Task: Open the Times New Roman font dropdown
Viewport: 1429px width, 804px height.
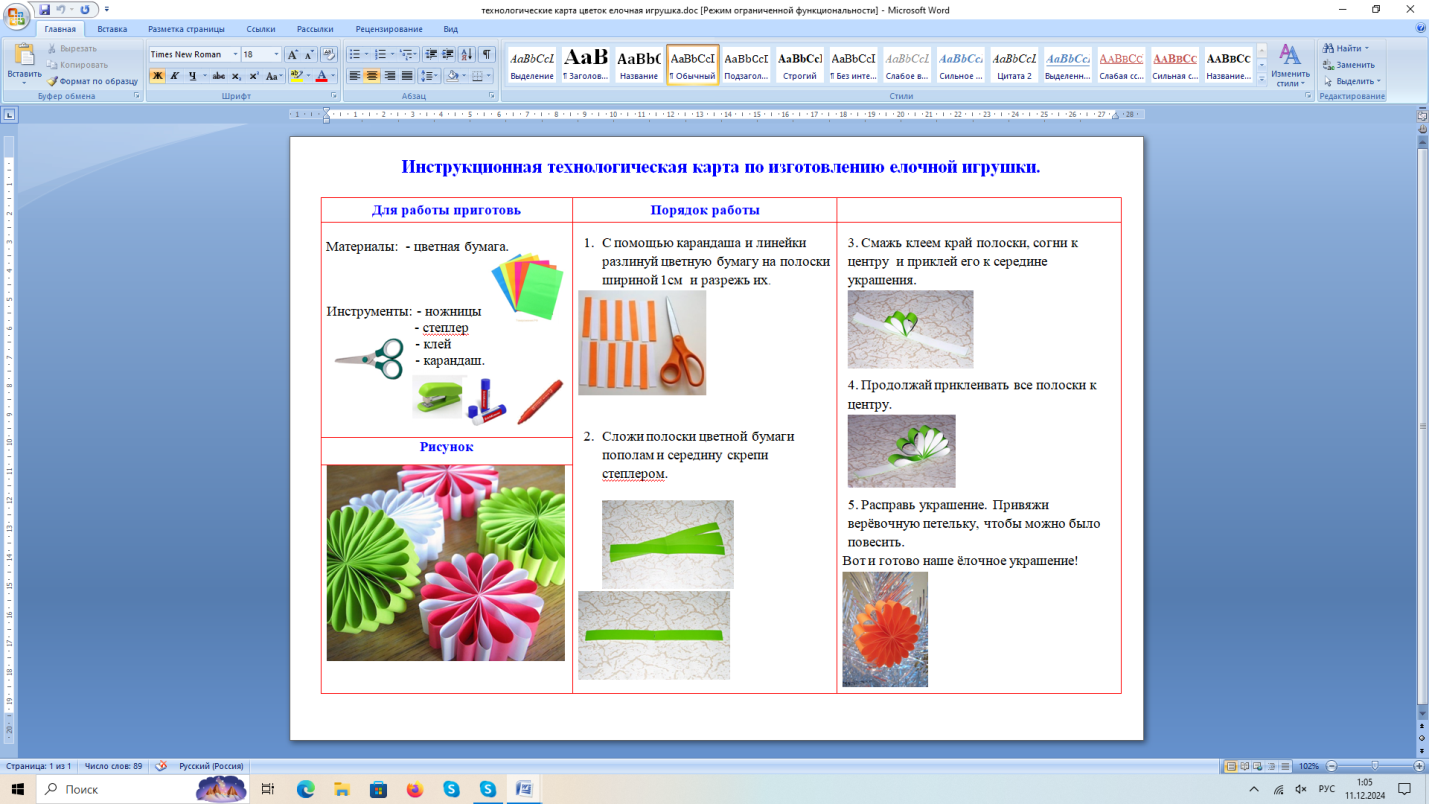Action: click(235, 54)
